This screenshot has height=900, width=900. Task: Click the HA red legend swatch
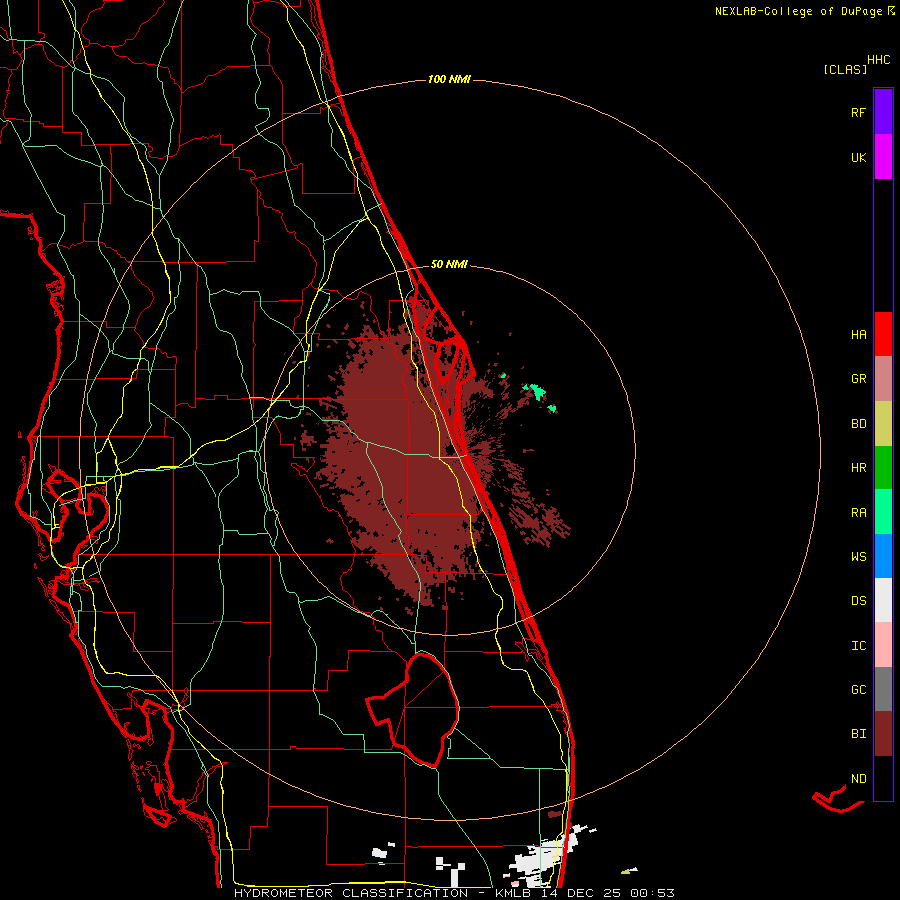[883, 334]
